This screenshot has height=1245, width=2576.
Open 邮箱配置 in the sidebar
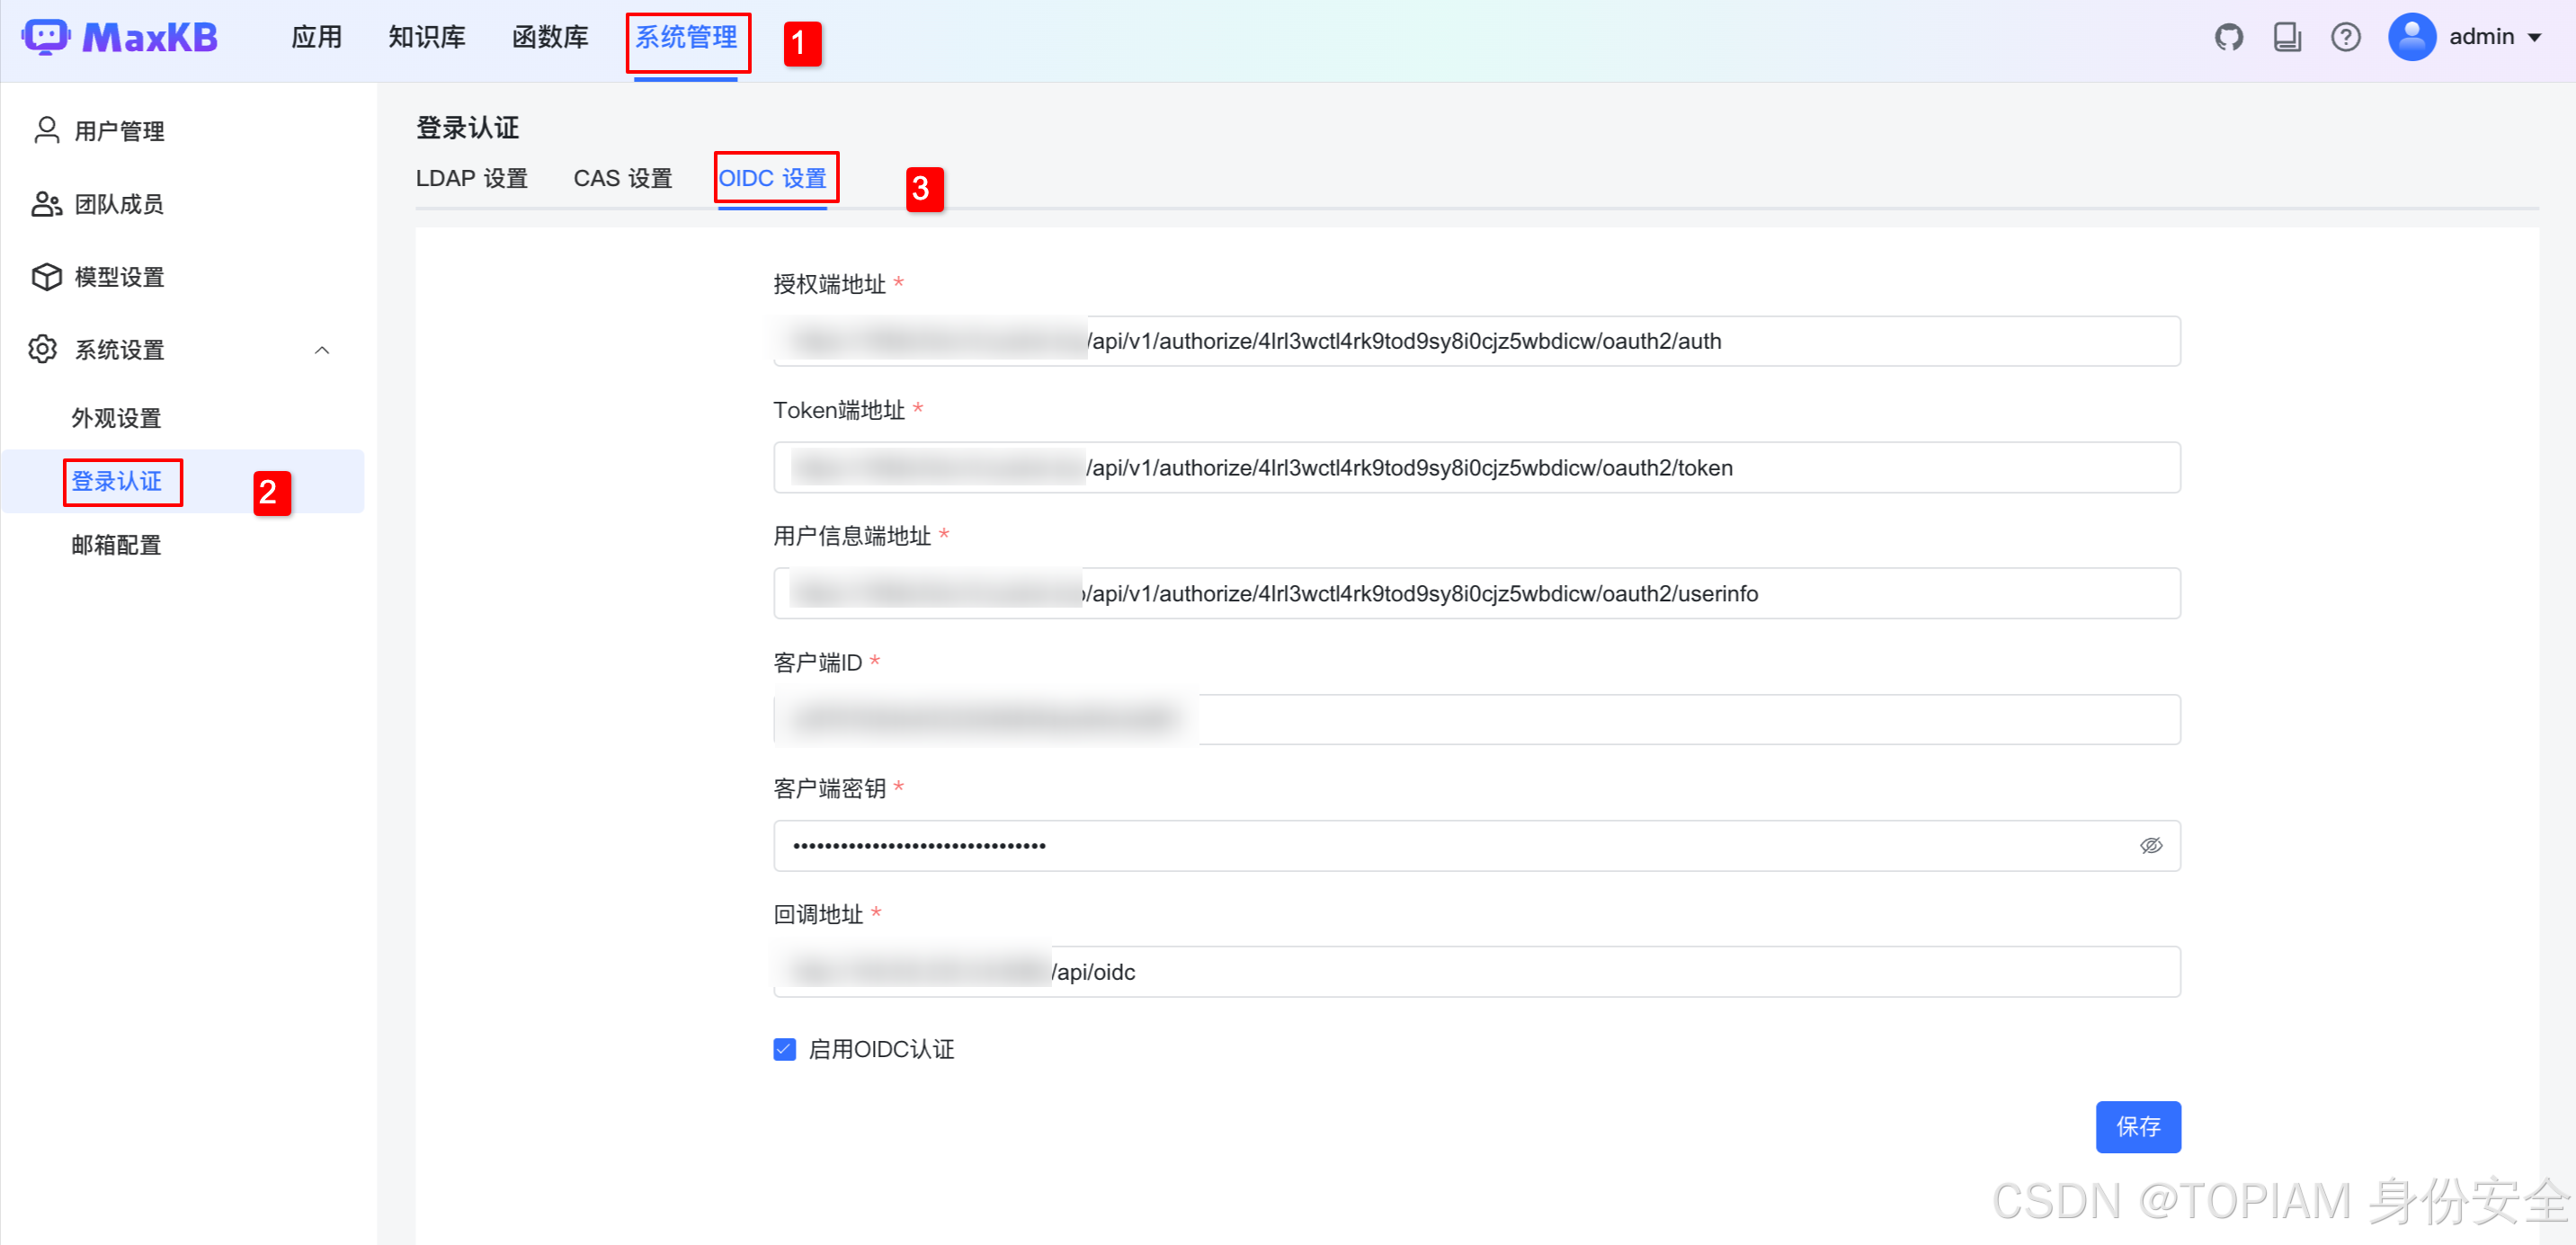coord(116,545)
